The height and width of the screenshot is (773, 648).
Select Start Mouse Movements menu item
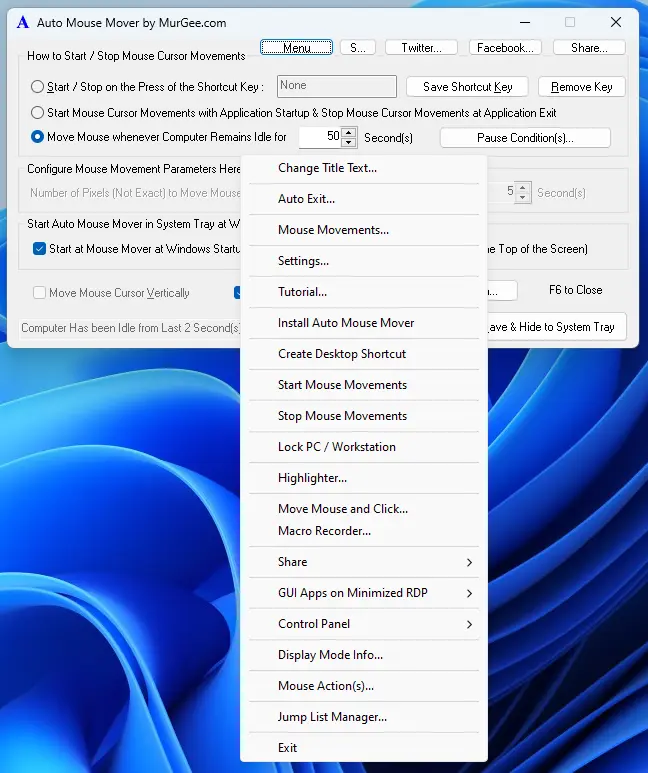(364, 385)
